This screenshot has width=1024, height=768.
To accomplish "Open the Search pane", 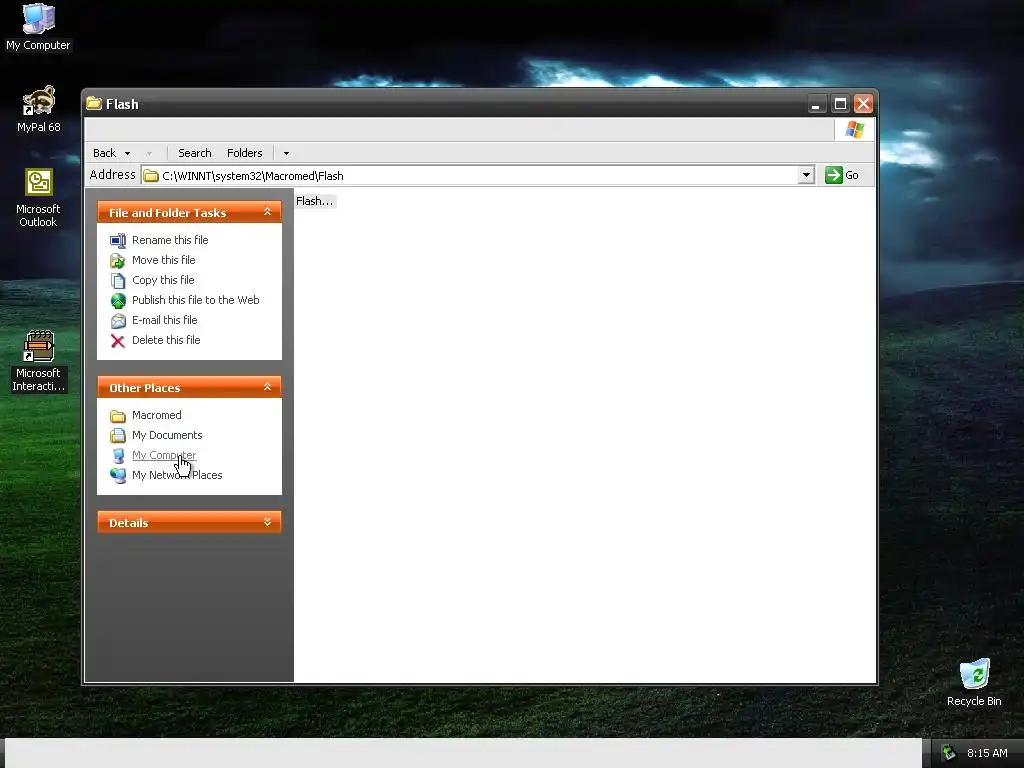I will point(195,153).
